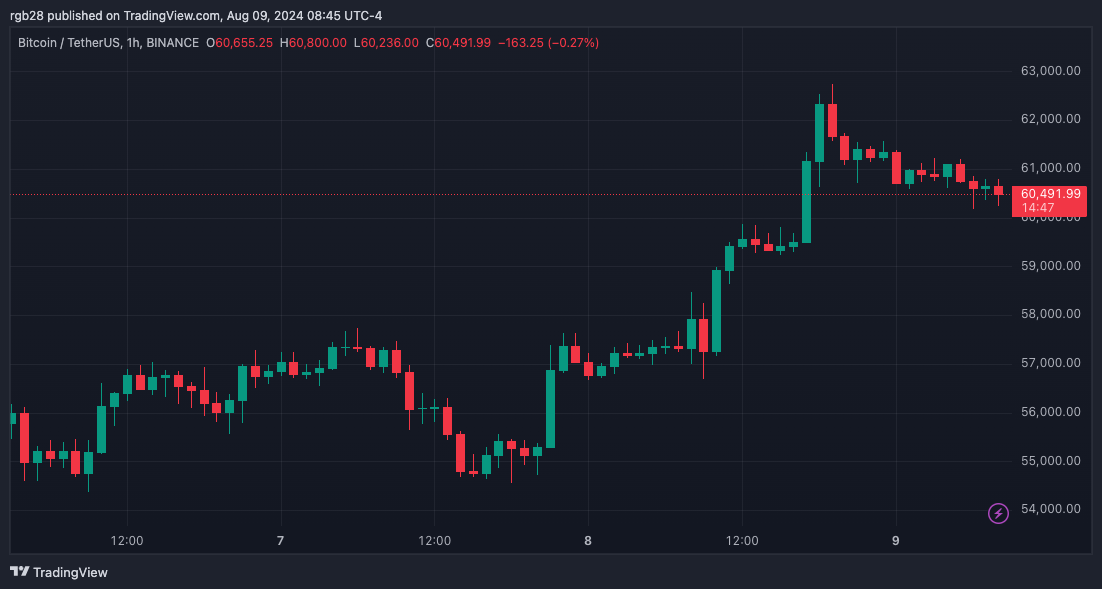Click the high value H60,800.00
The width and height of the screenshot is (1102, 589).
313,43
